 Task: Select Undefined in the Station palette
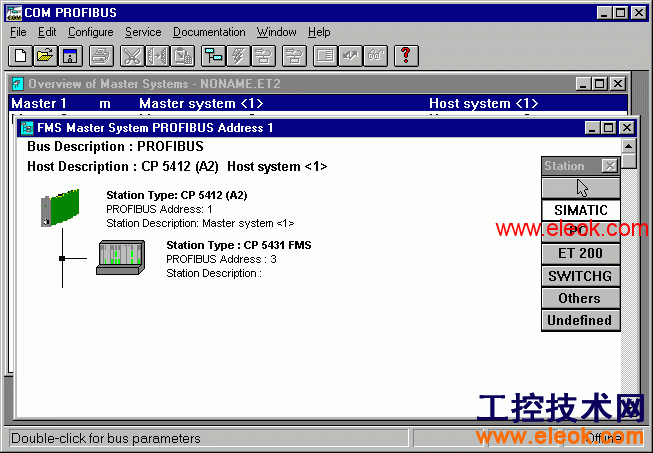click(581, 320)
